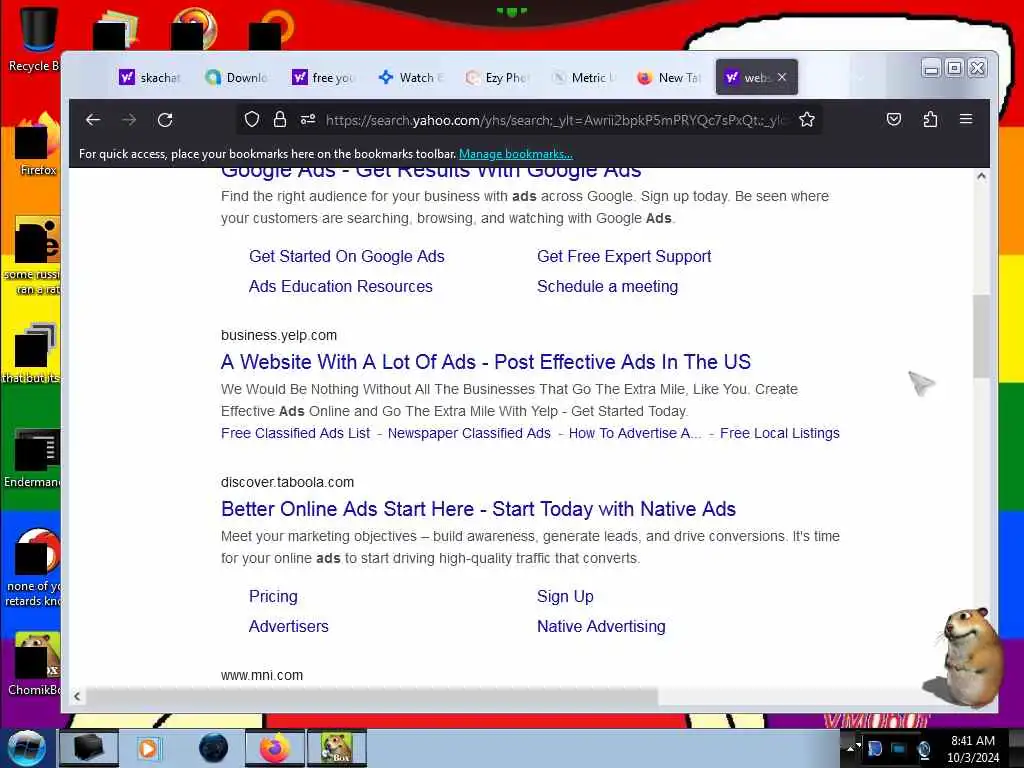
Task: Open 'How To Advertise A...' link
Action: 635,433
